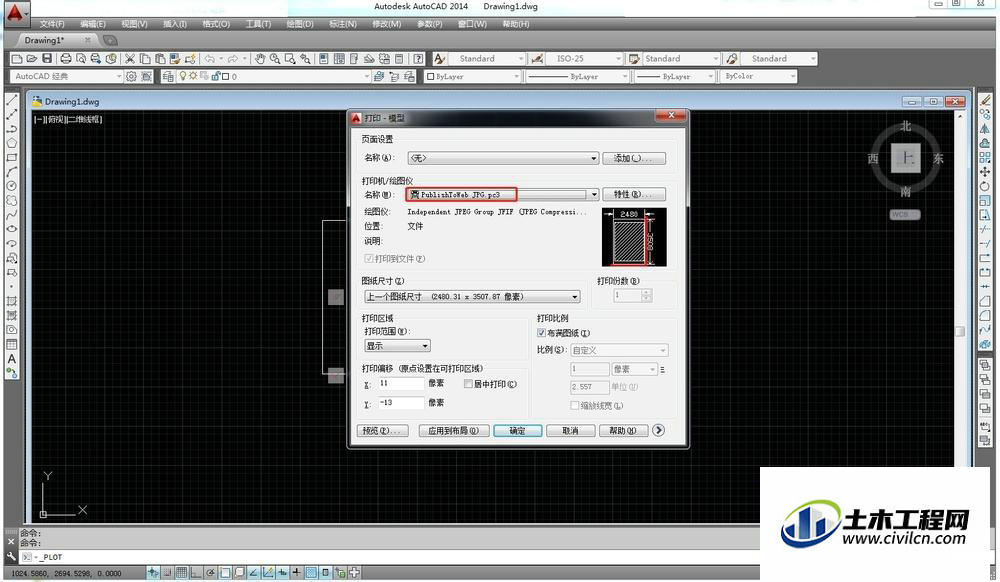Viewport: 1000px width, 582px height.
Task: Toggle Grid Display in status bar
Action: [x=181, y=572]
